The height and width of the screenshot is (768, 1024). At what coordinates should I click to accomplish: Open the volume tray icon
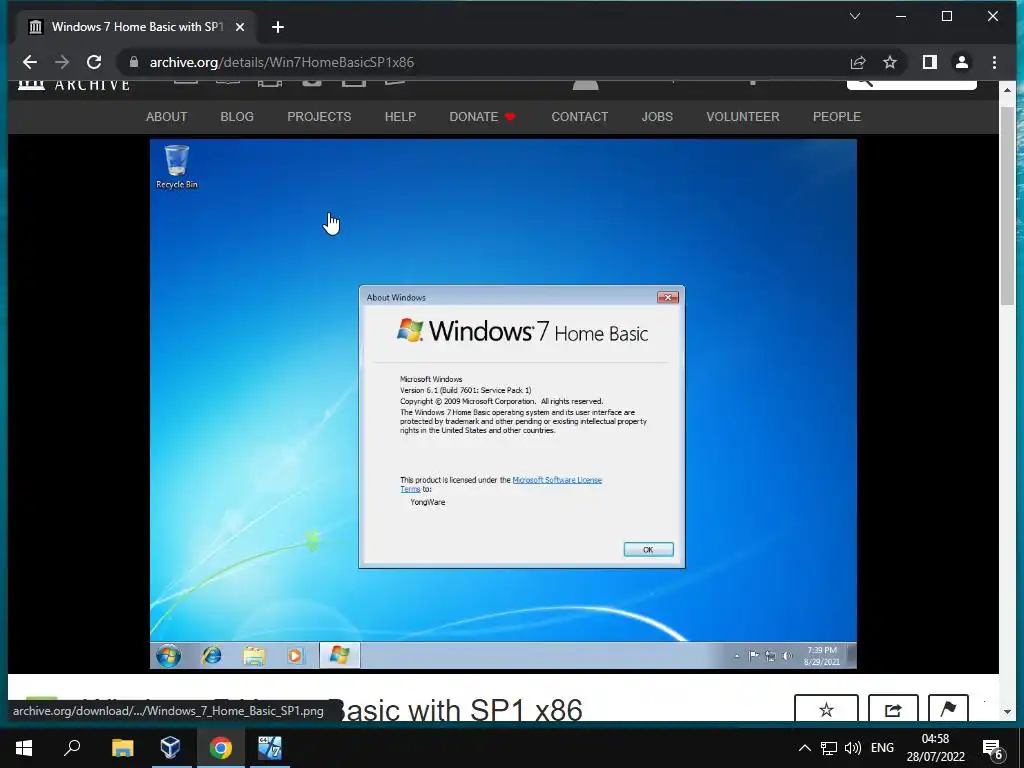tap(853, 748)
